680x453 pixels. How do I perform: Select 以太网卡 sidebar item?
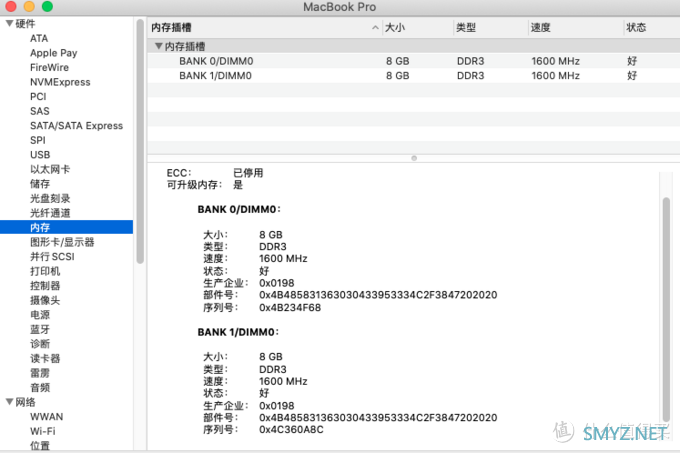coord(50,169)
